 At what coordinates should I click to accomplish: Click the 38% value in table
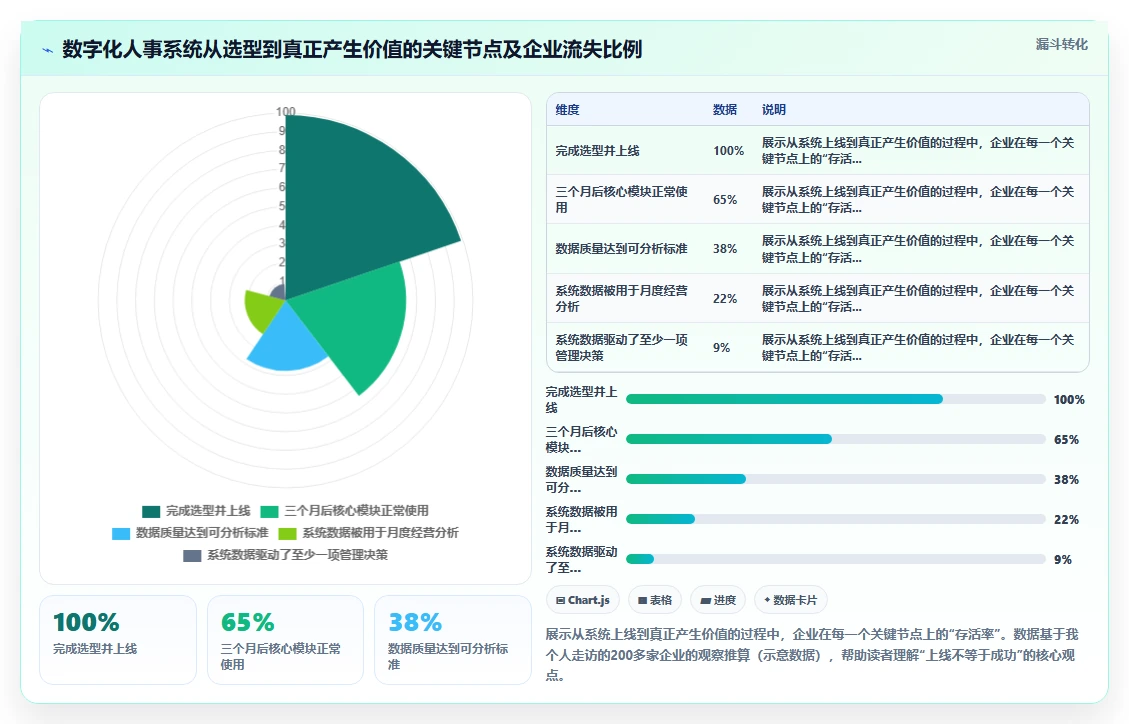tap(725, 248)
